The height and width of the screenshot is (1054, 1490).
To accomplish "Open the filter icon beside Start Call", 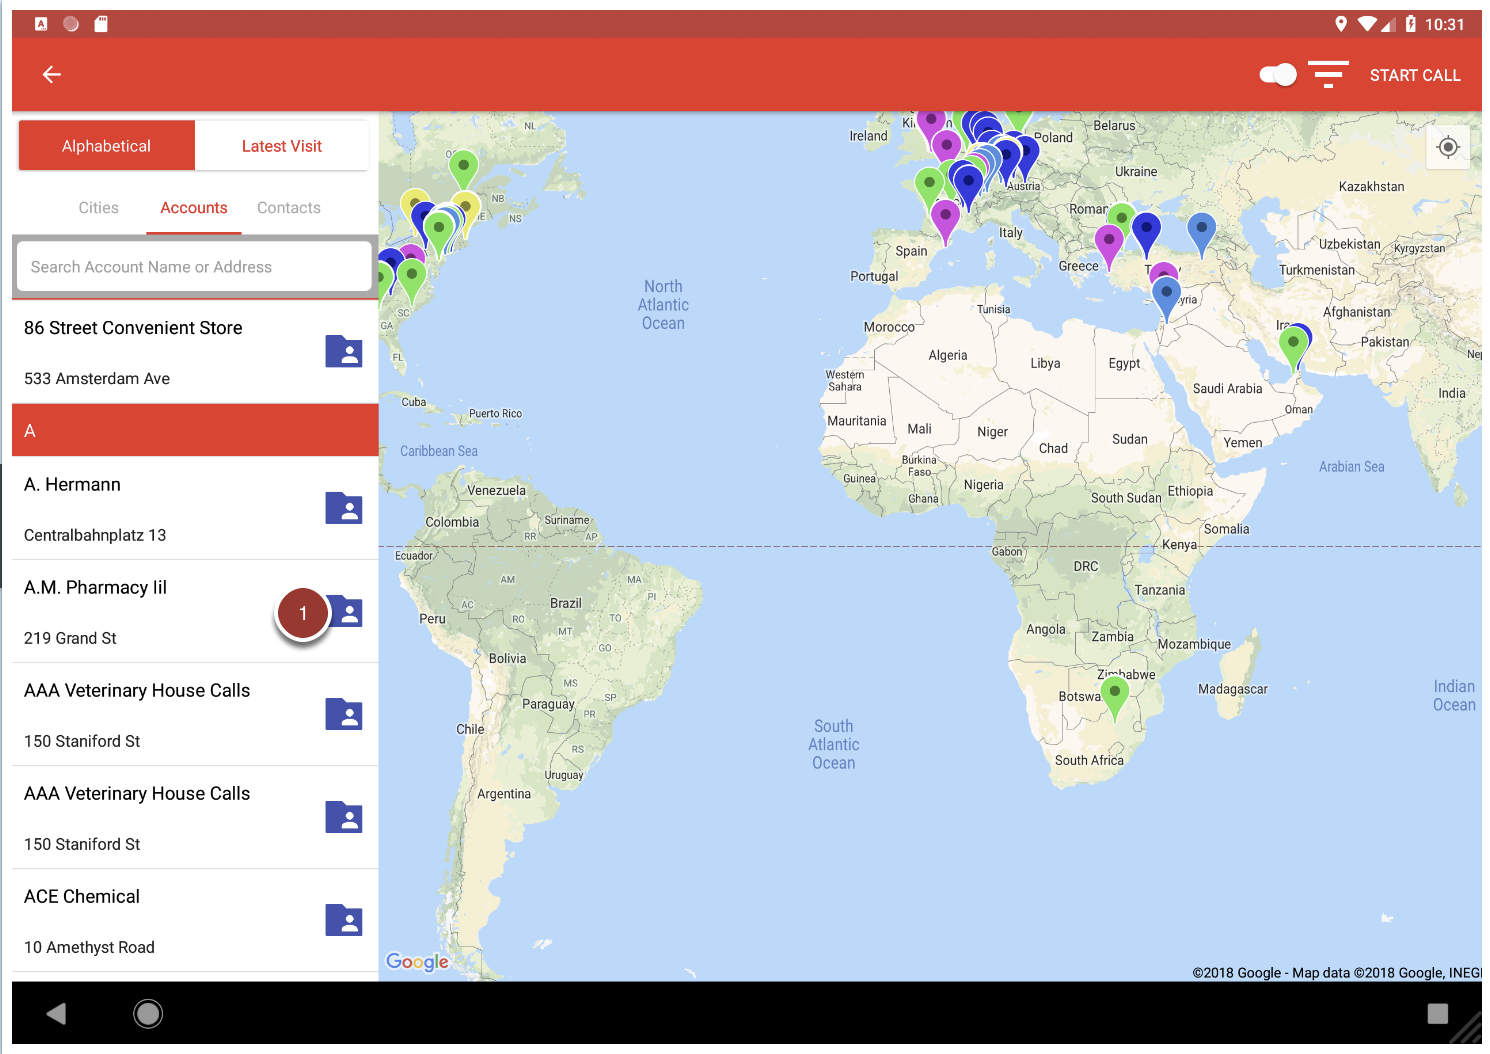I will click(x=1328, y=75).
